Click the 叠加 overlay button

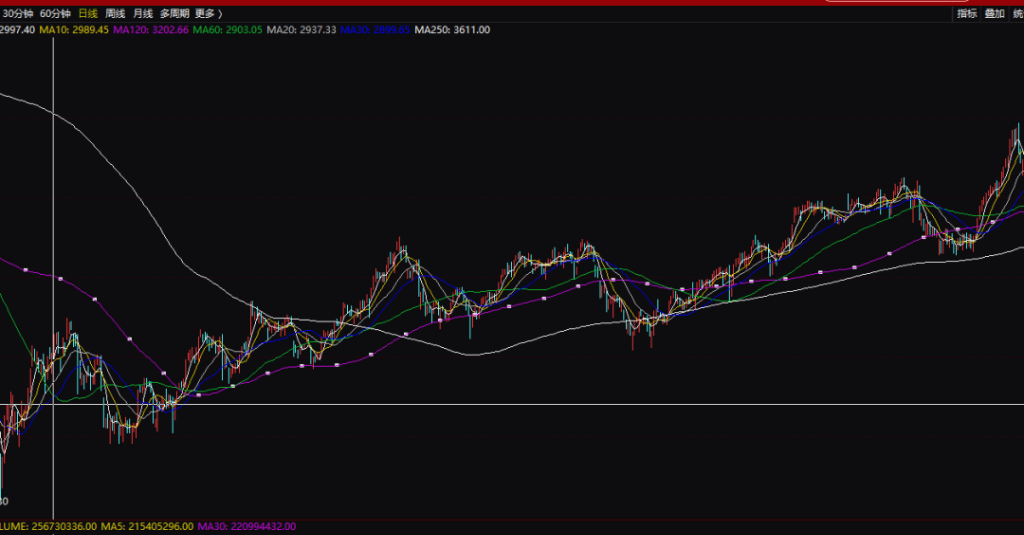(x=994, y=14)
